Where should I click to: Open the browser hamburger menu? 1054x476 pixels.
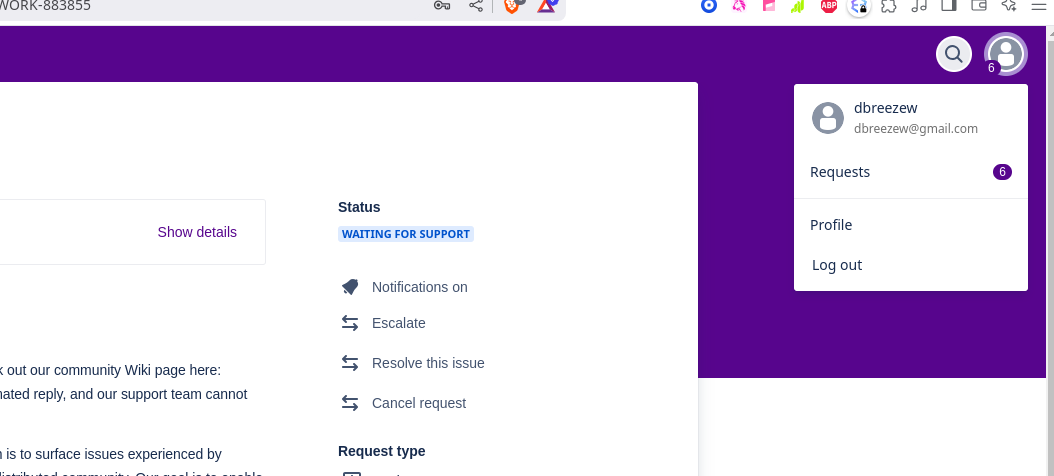coord(1039,6)
